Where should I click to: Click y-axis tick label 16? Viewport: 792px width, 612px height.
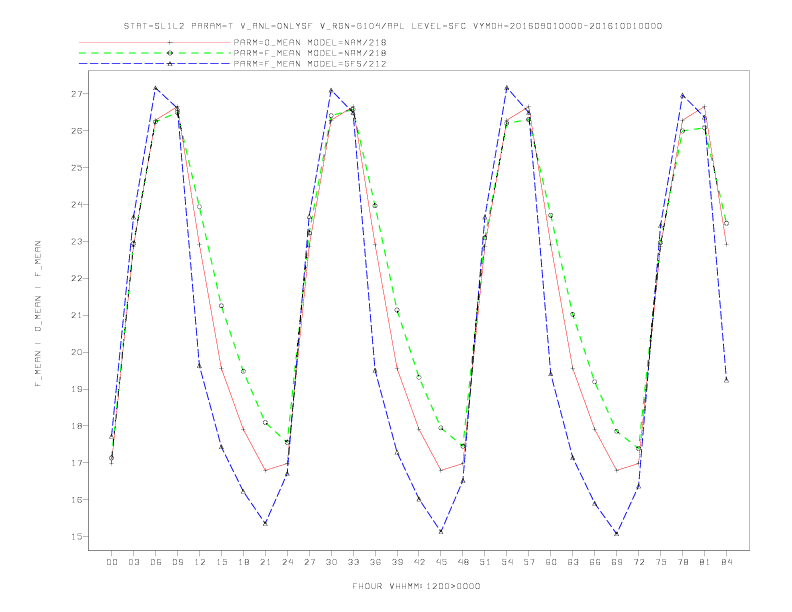tap(76, 500)
